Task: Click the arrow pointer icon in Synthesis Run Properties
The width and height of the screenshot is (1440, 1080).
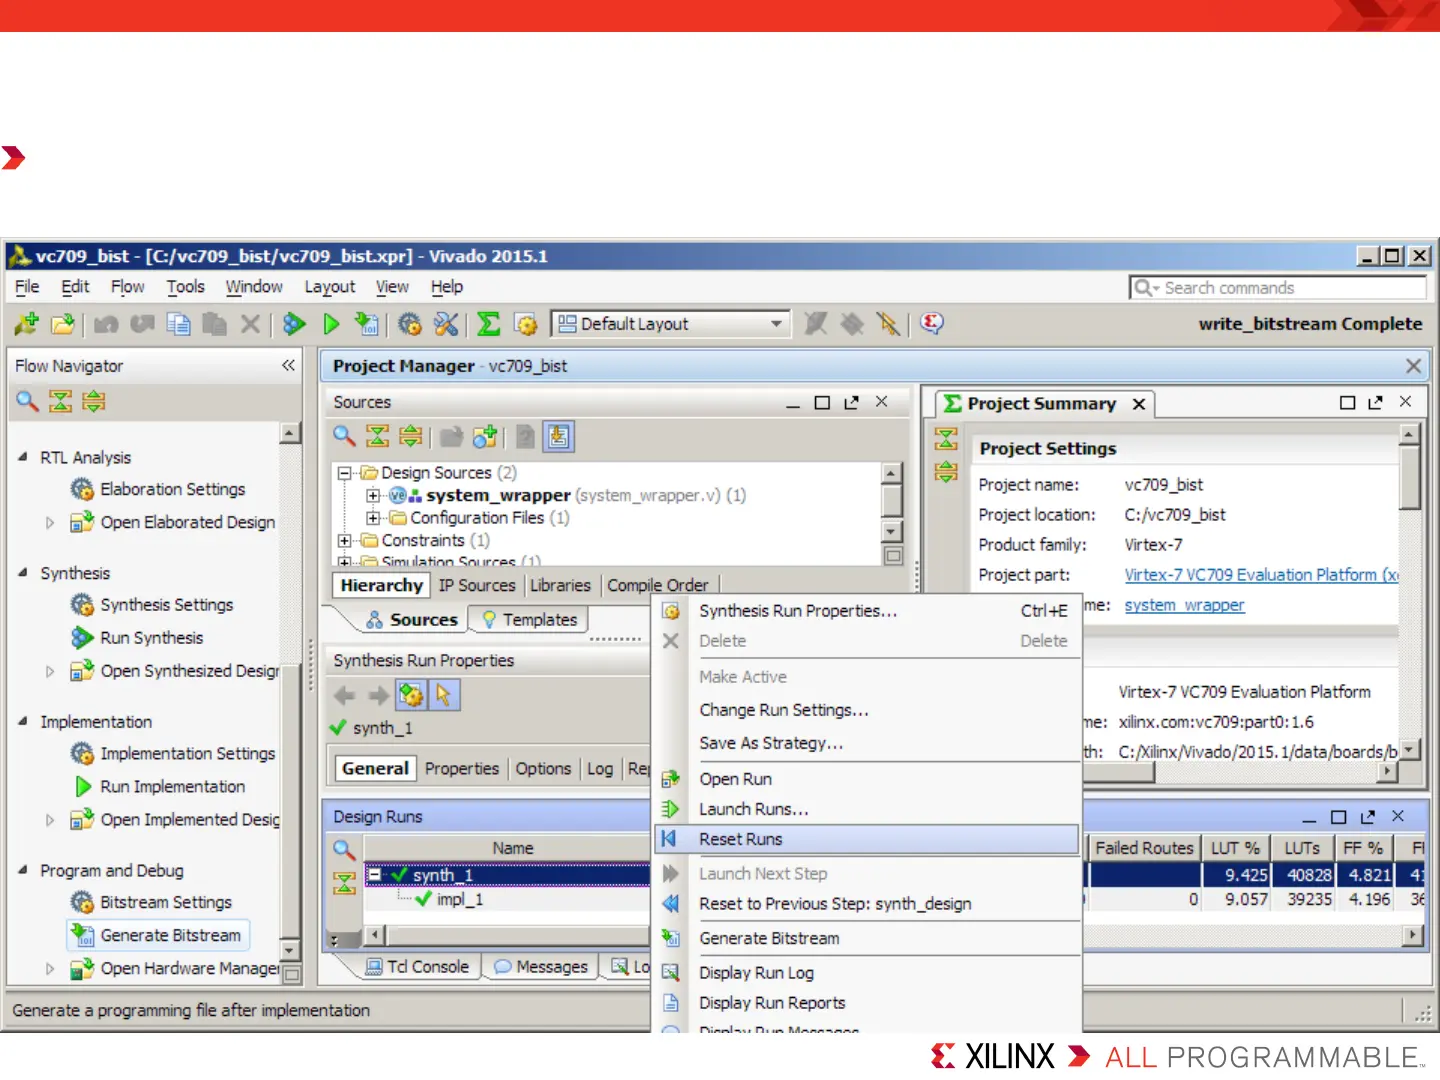Action: point(443,695)
